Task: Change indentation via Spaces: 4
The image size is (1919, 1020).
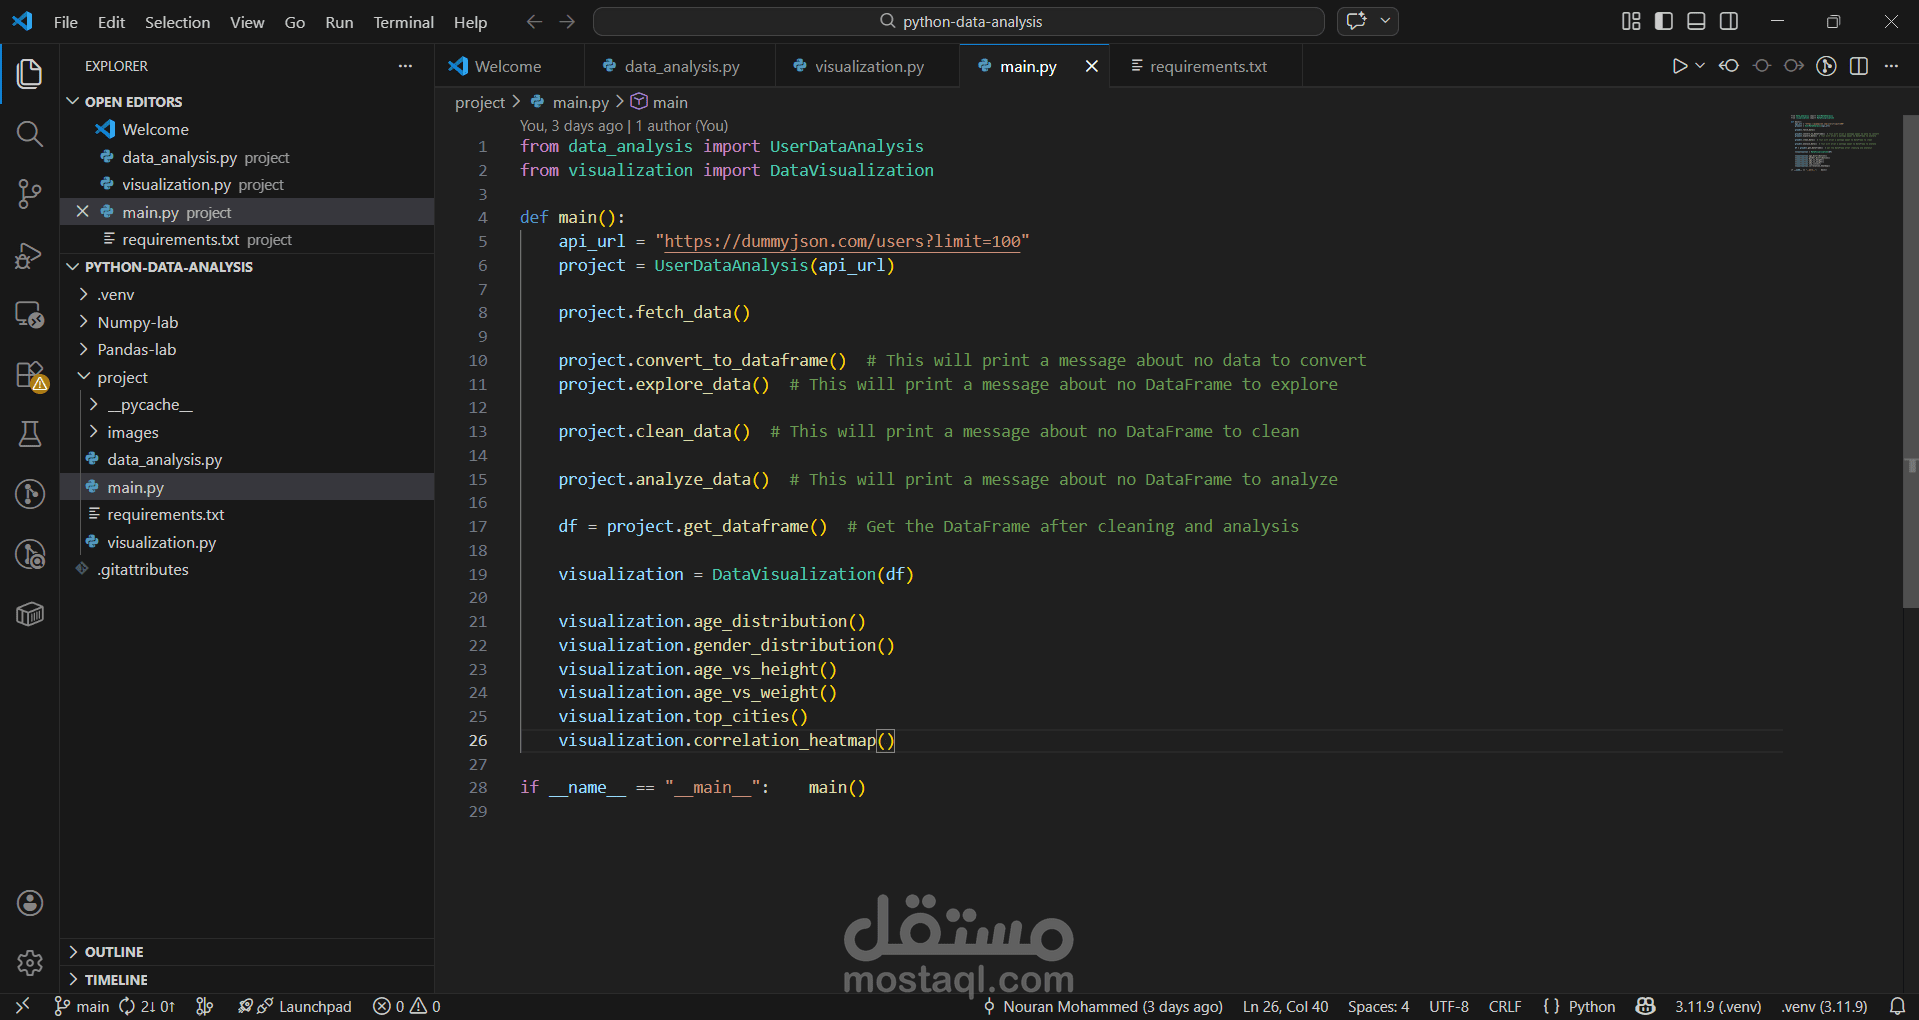Action: point(1378,1006)
